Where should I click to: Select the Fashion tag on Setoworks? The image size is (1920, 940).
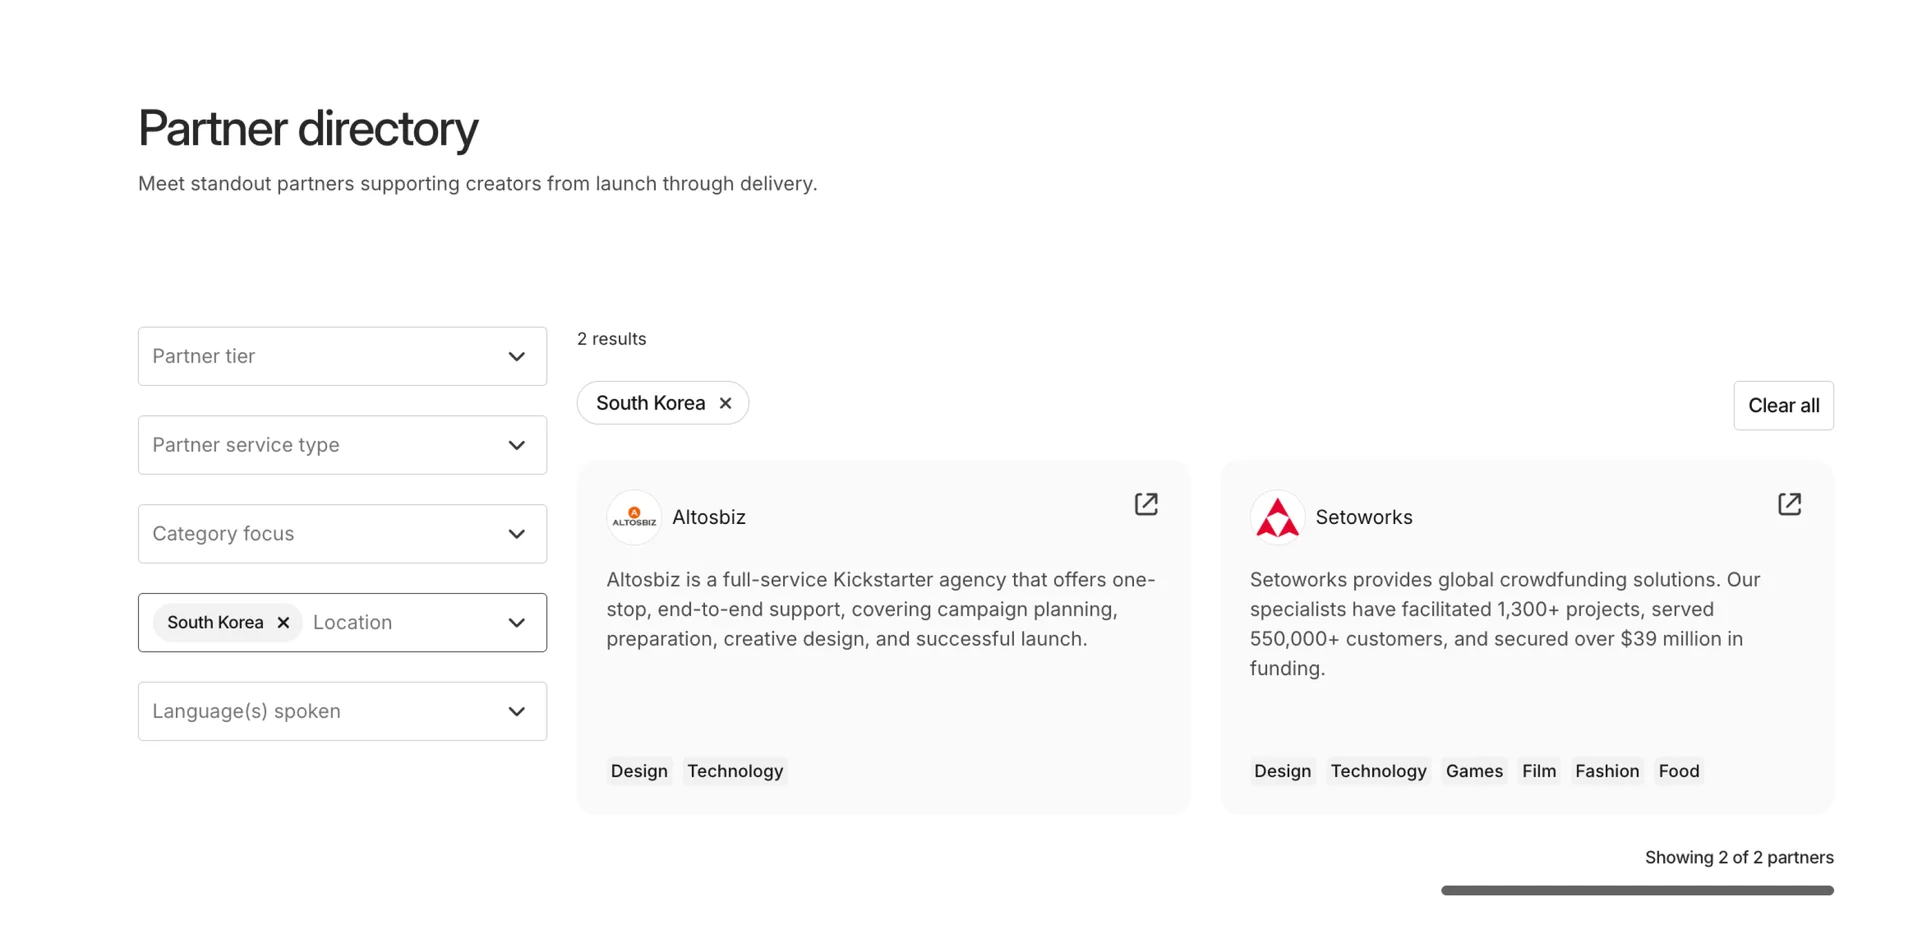(x=1606, y=771)
